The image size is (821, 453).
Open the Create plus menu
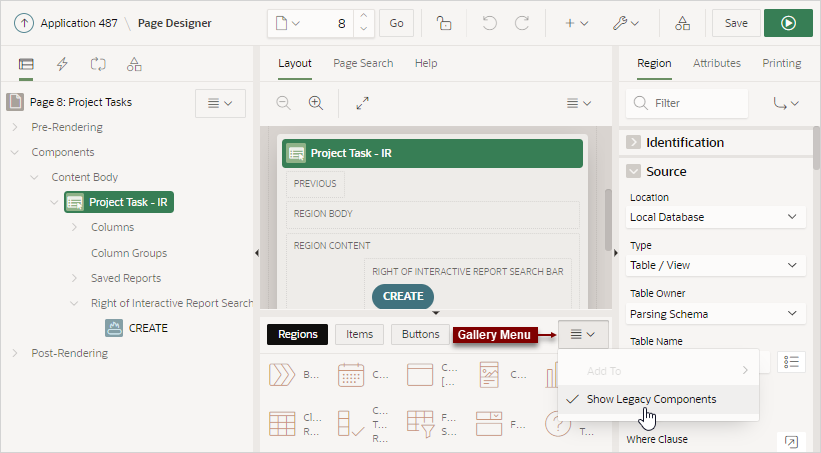pyautogui.click(x=576, y=23)
